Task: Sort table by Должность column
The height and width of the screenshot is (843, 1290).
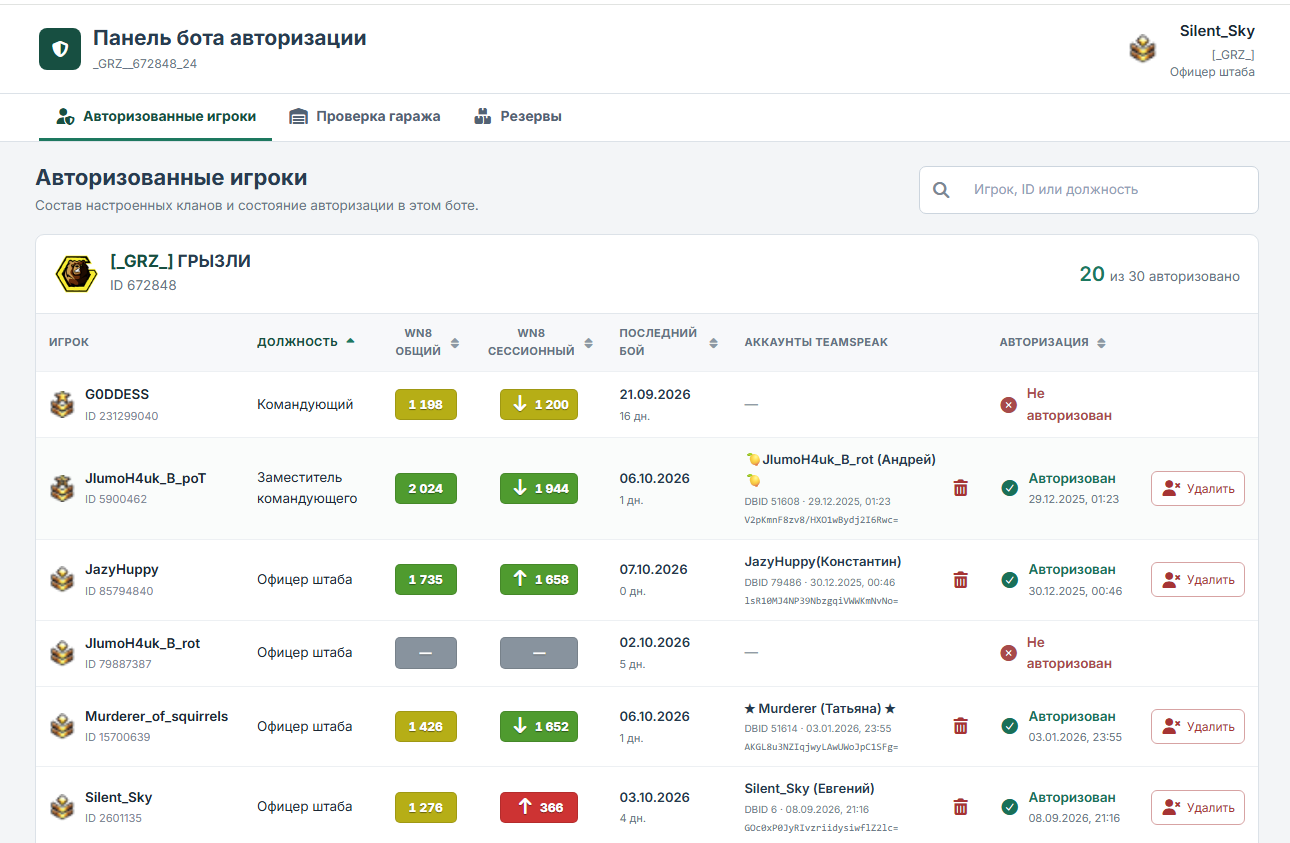Action: (x=306, y=342)
